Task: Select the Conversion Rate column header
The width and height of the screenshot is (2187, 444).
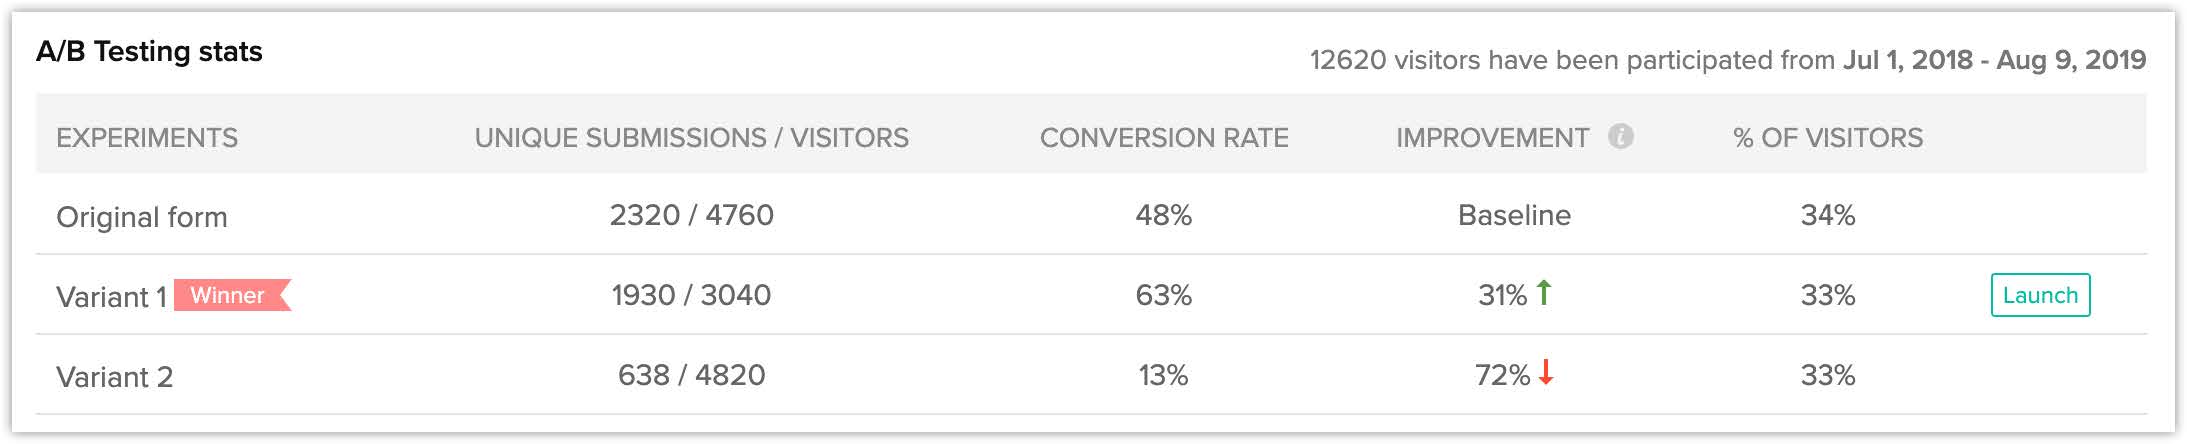Action: tap(1164, 138)
